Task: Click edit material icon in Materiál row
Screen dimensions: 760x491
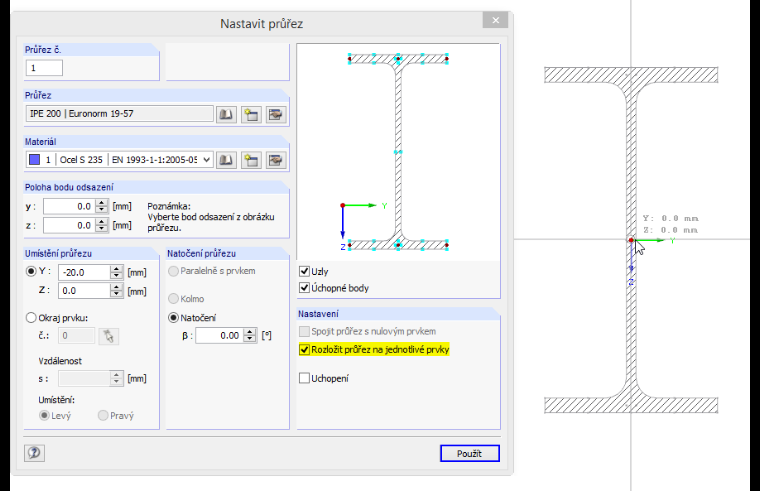Action: point(276,160)
